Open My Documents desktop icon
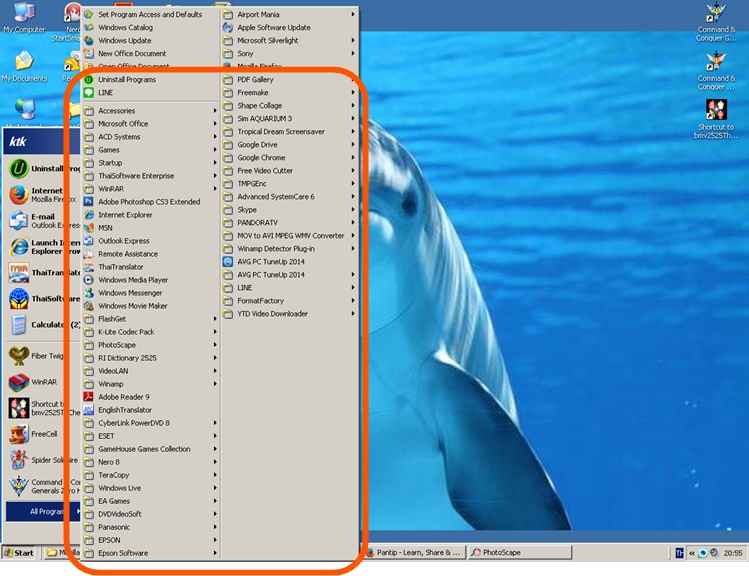This screenshot has height=576, width=749. 24,67
